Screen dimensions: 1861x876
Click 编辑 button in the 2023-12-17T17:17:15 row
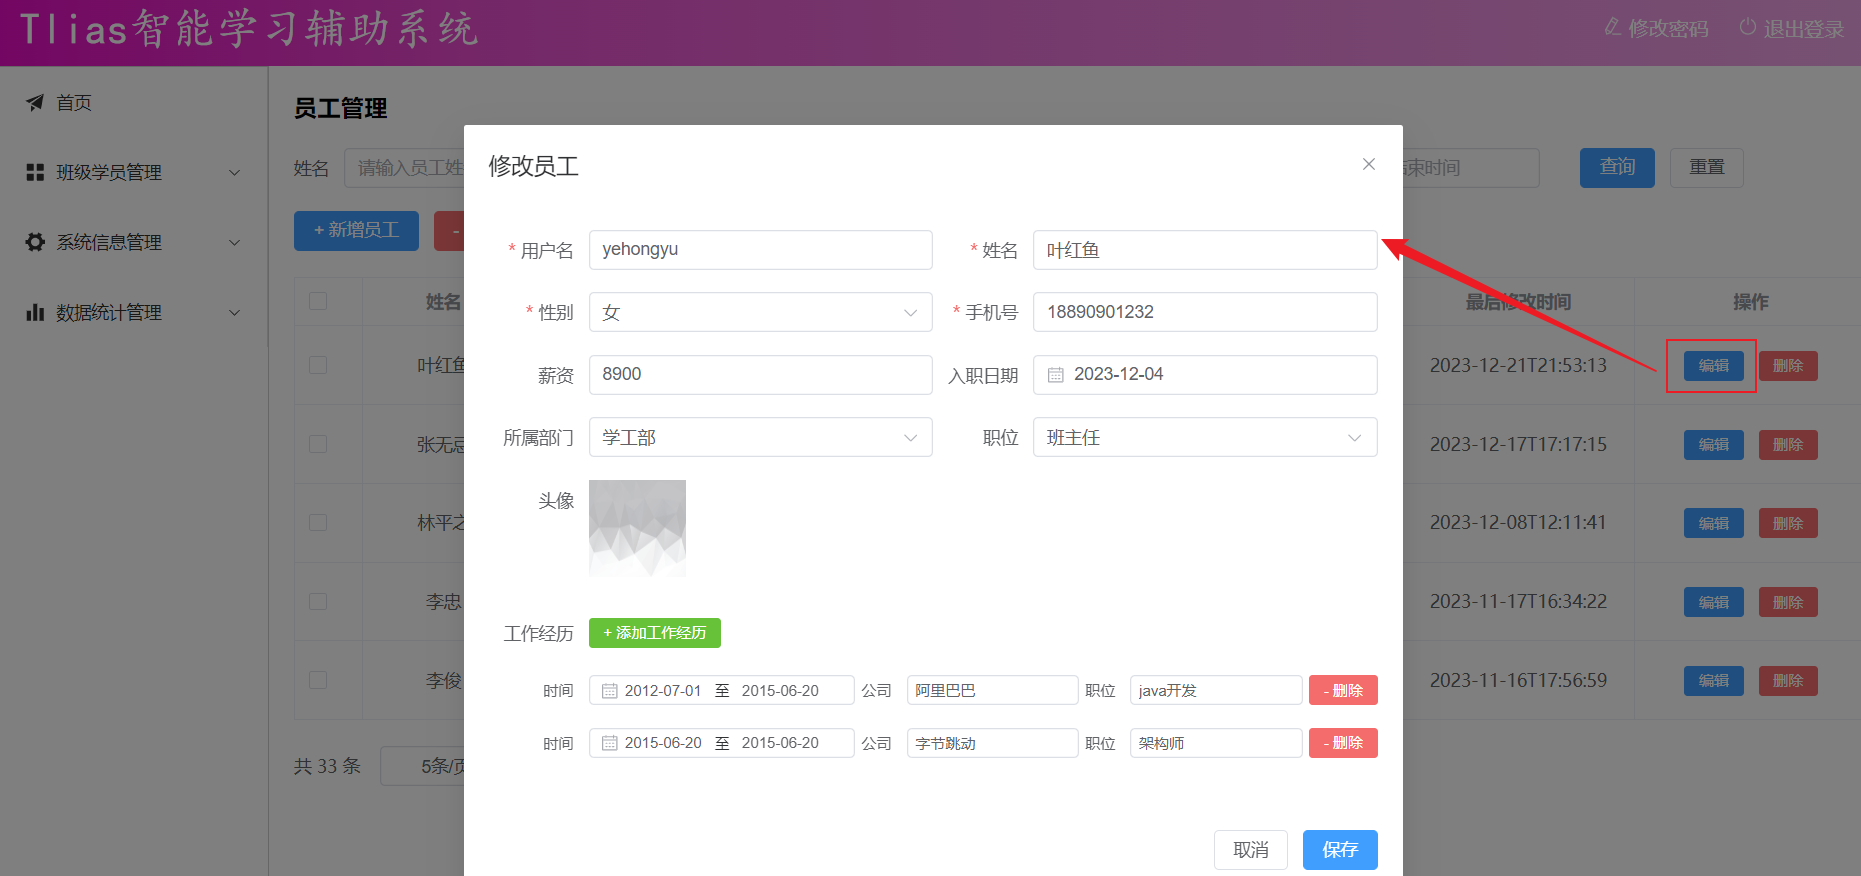coord(1713,444)
